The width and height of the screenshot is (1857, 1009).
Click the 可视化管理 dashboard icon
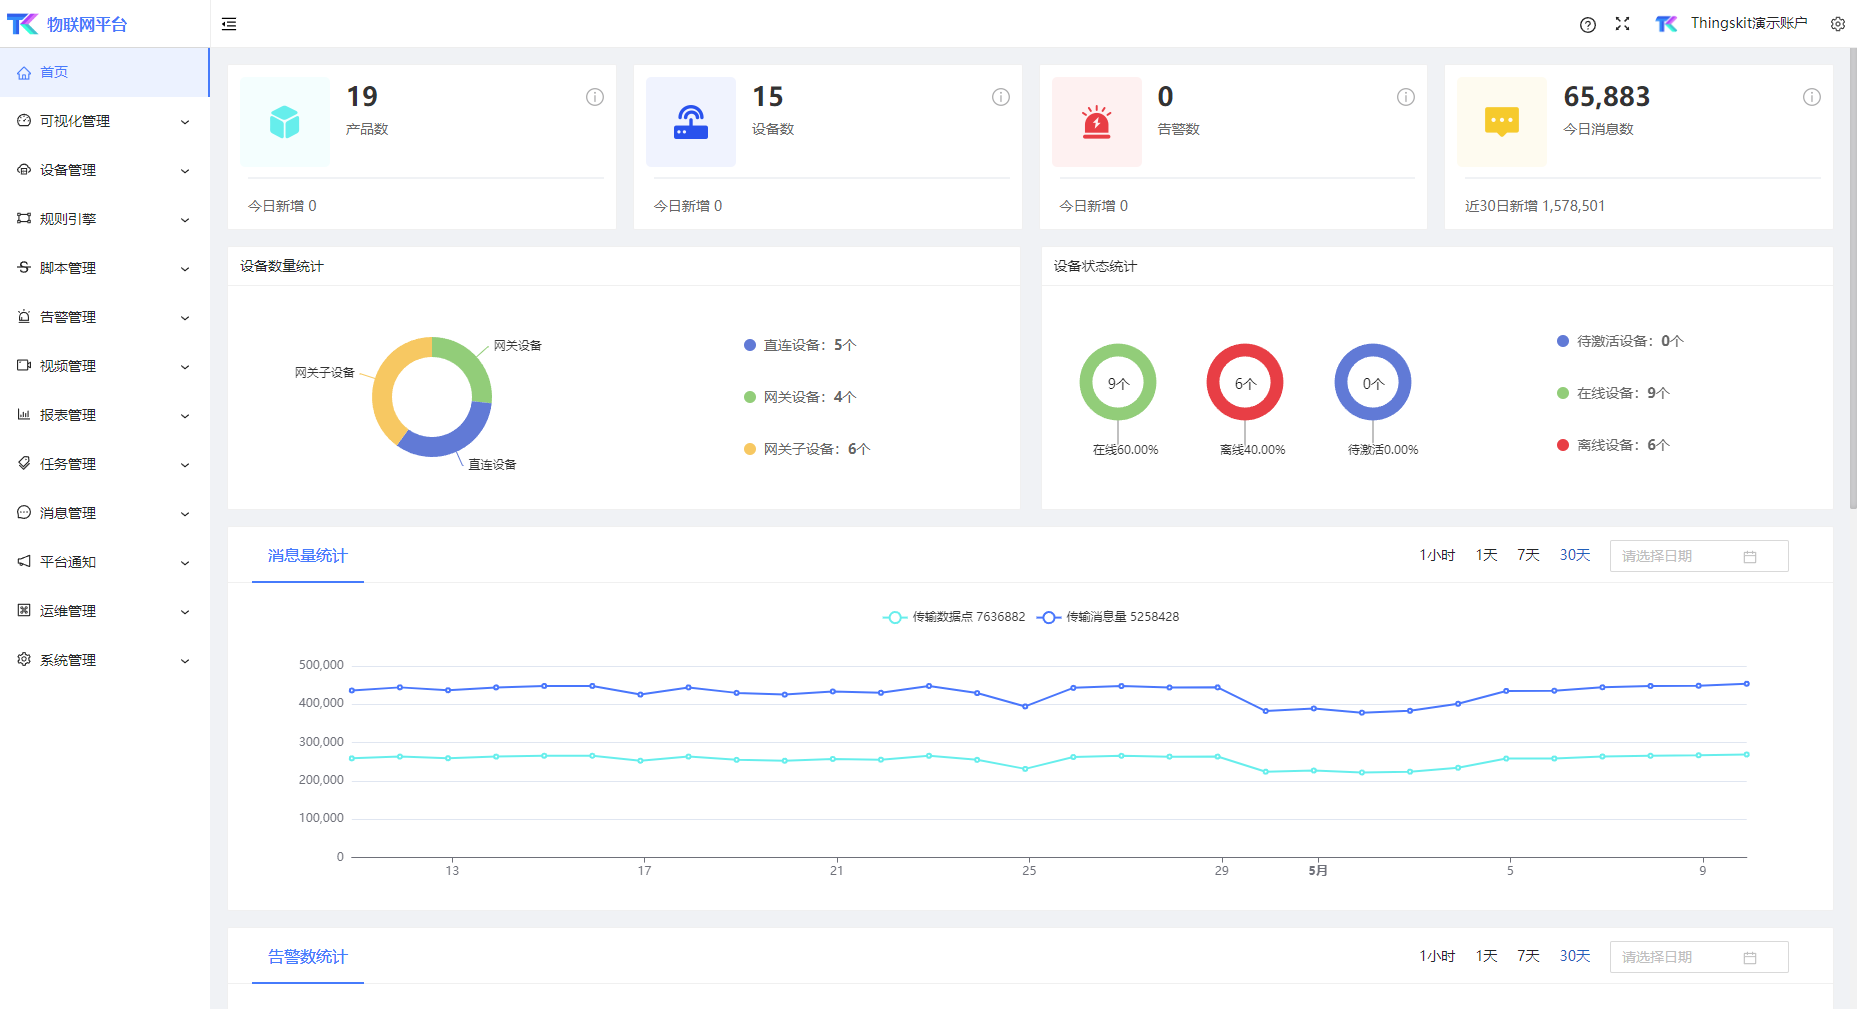pos(24,121)
